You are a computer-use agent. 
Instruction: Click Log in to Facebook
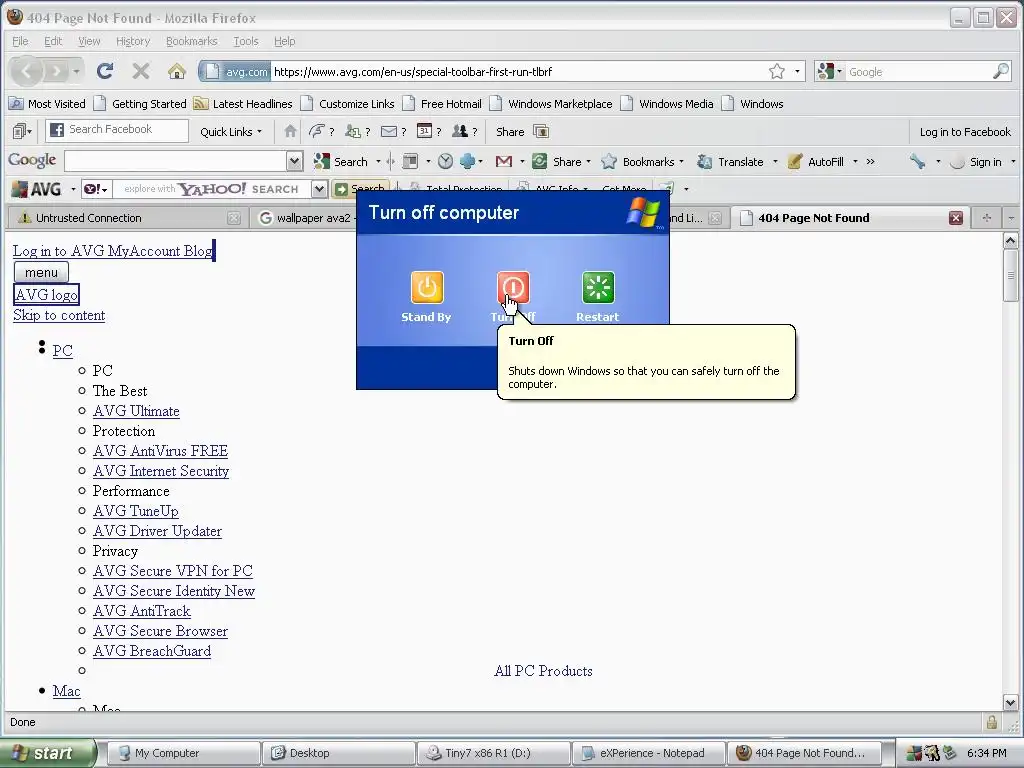(x=965, y=132)
